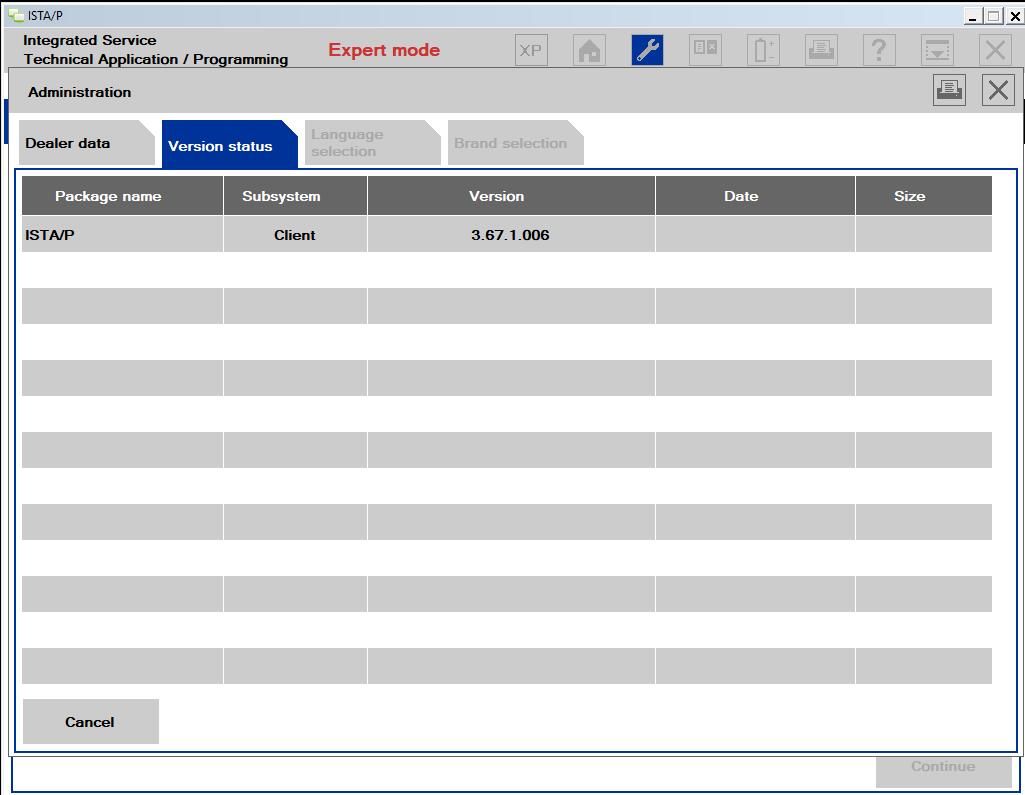Go to home screen via house icon
The image size is (1025, 795).
589,50
